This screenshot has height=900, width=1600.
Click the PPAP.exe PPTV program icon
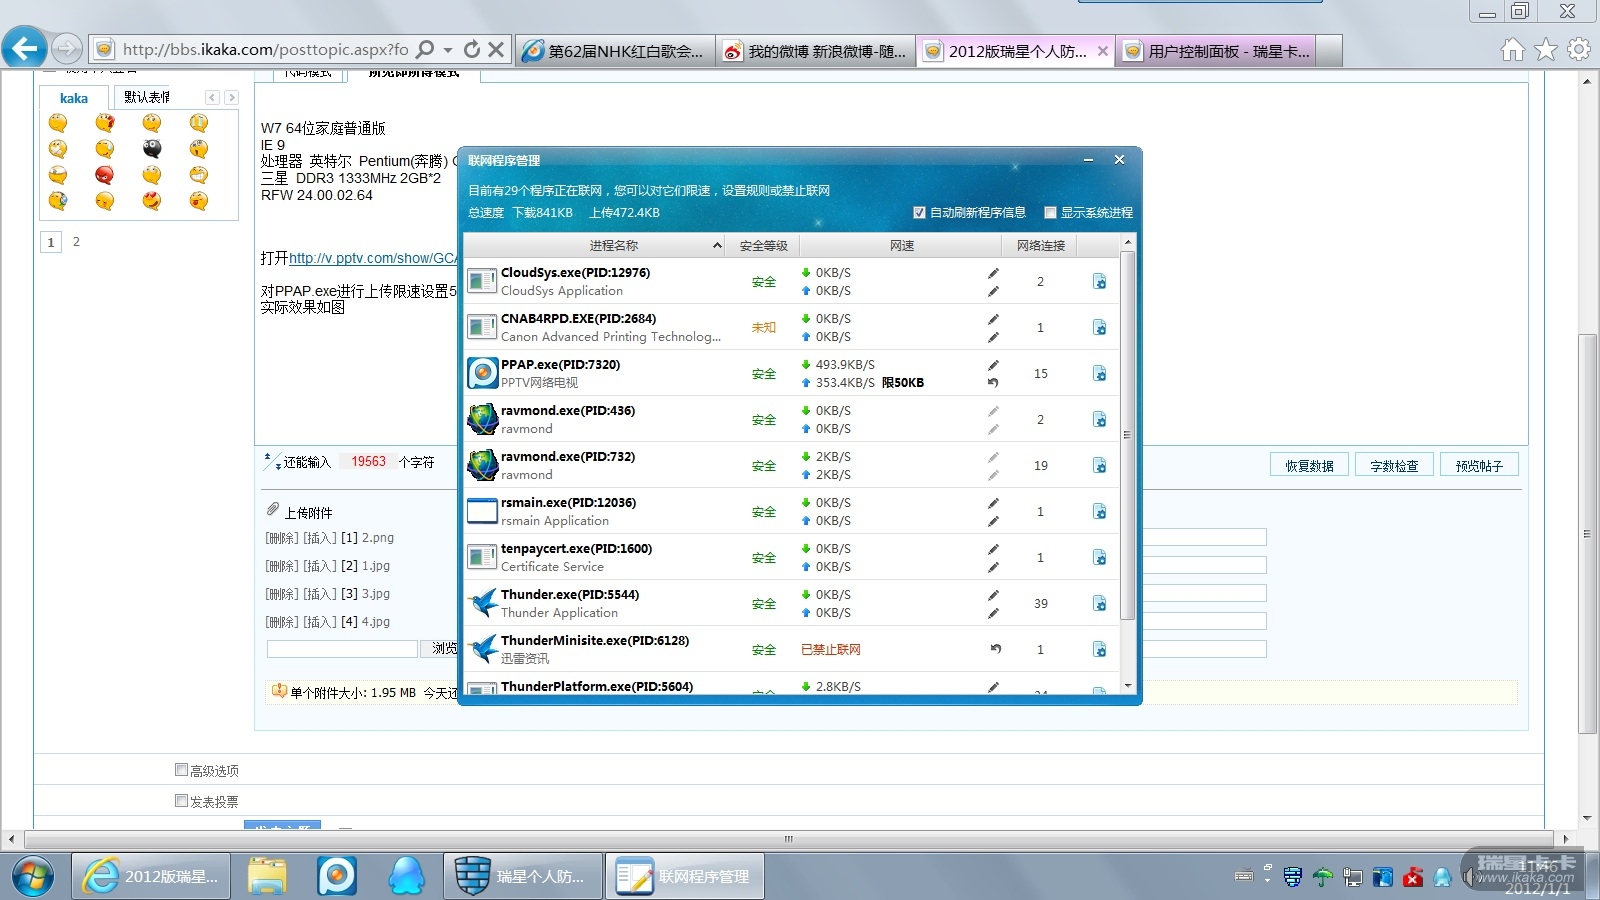pyautogui.click(x=483, y=373)
